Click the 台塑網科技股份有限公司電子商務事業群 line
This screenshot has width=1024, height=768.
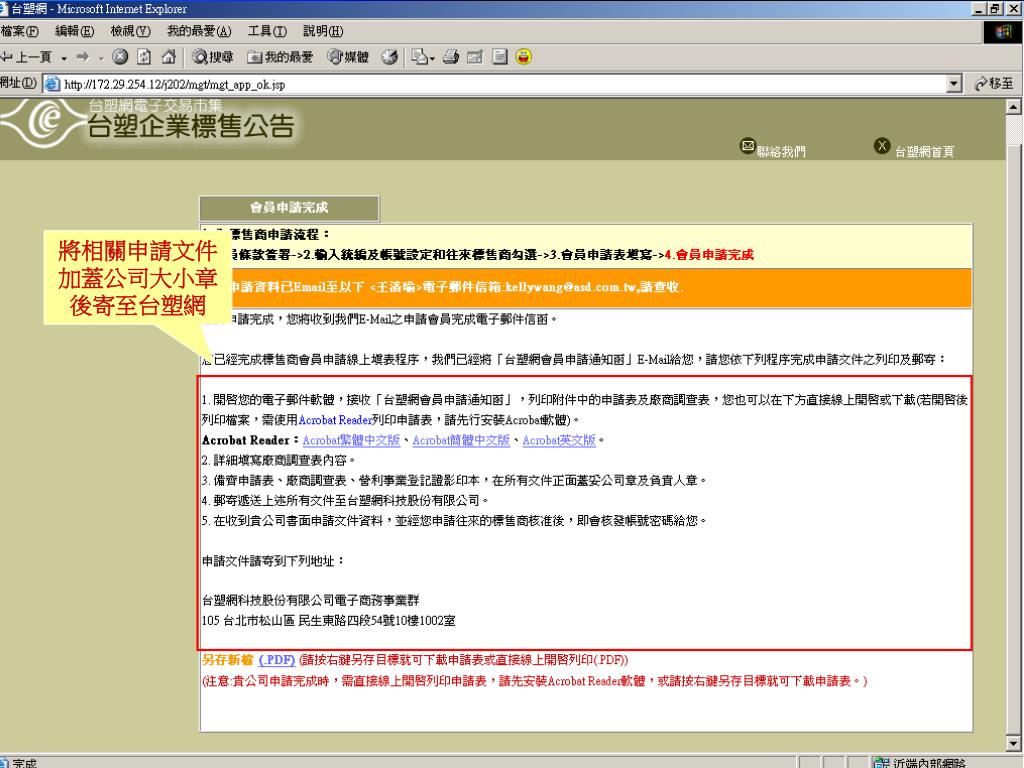pos(311,600)
